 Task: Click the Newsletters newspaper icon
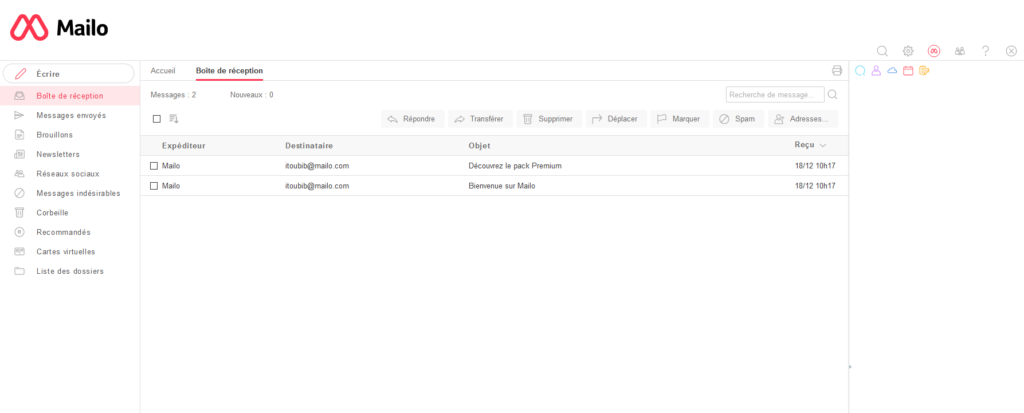[20, 154]
